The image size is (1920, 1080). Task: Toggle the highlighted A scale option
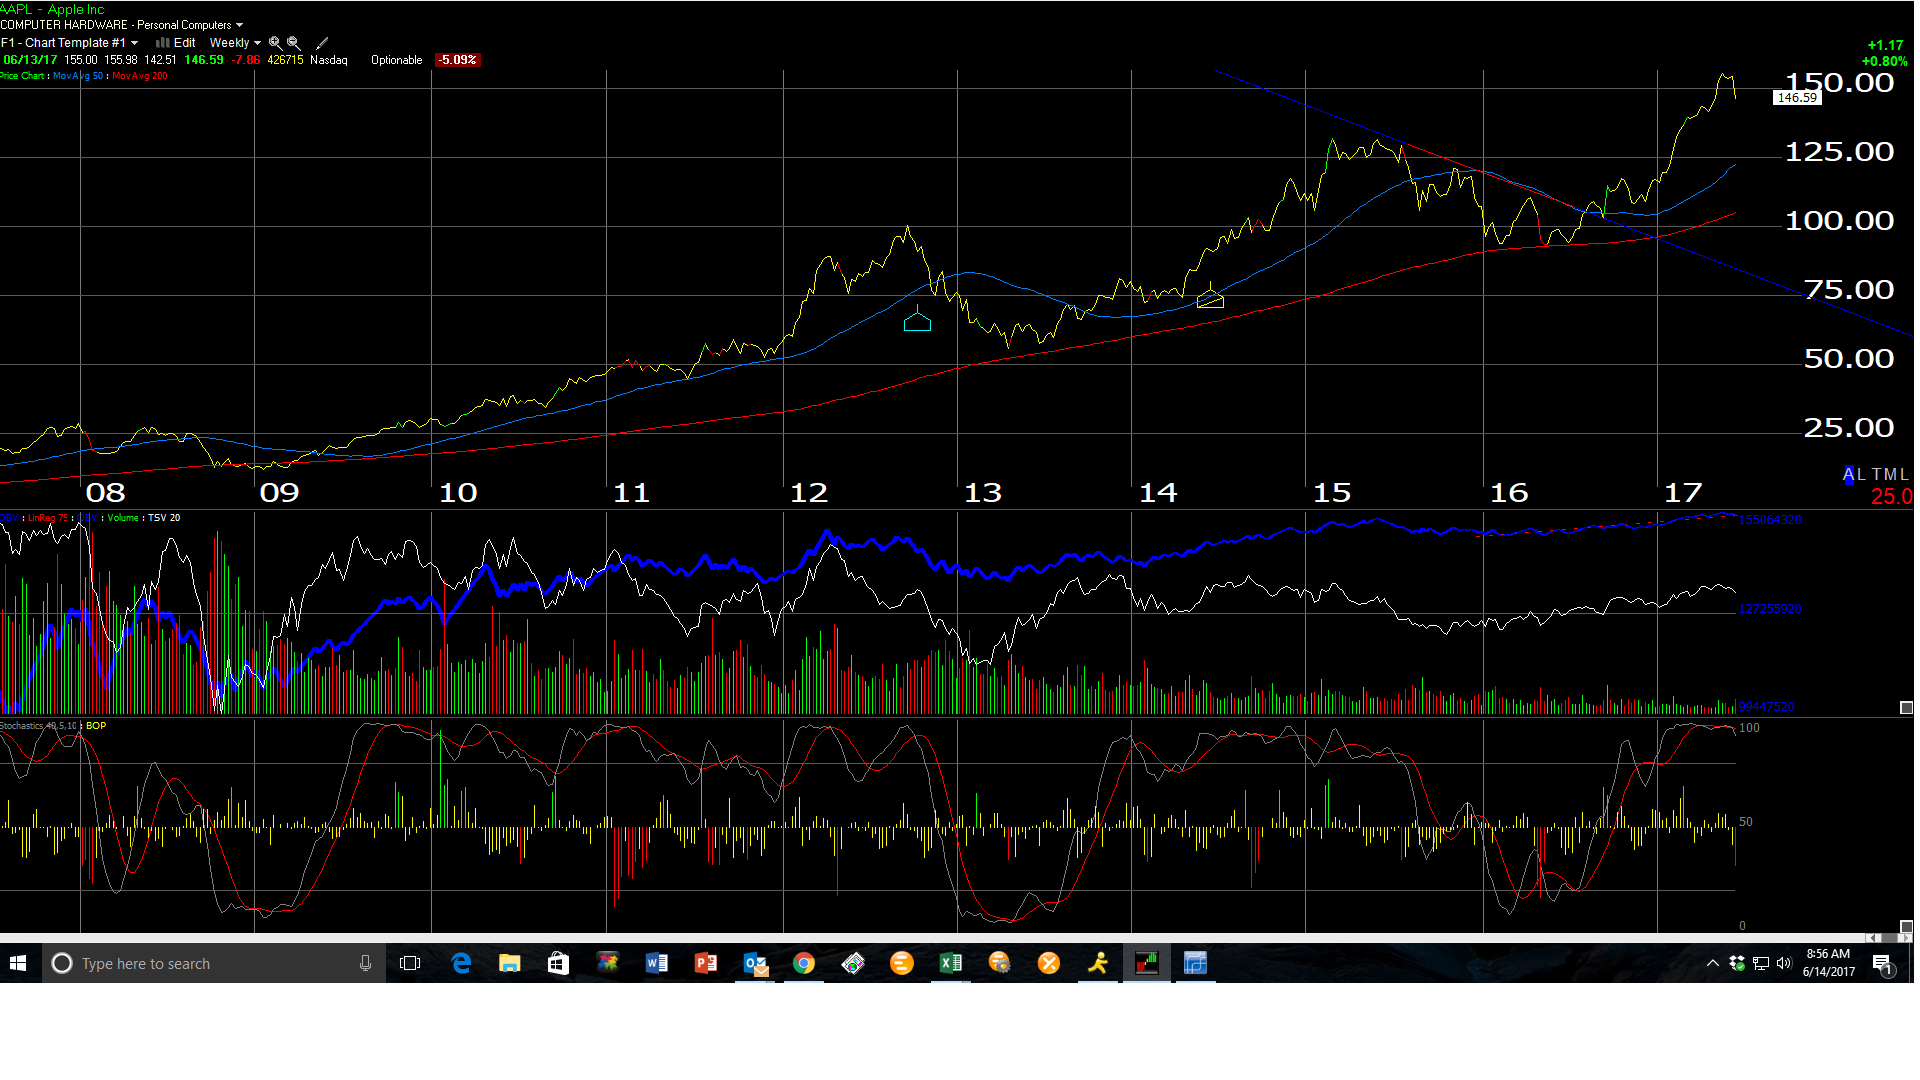[1849, 475]
